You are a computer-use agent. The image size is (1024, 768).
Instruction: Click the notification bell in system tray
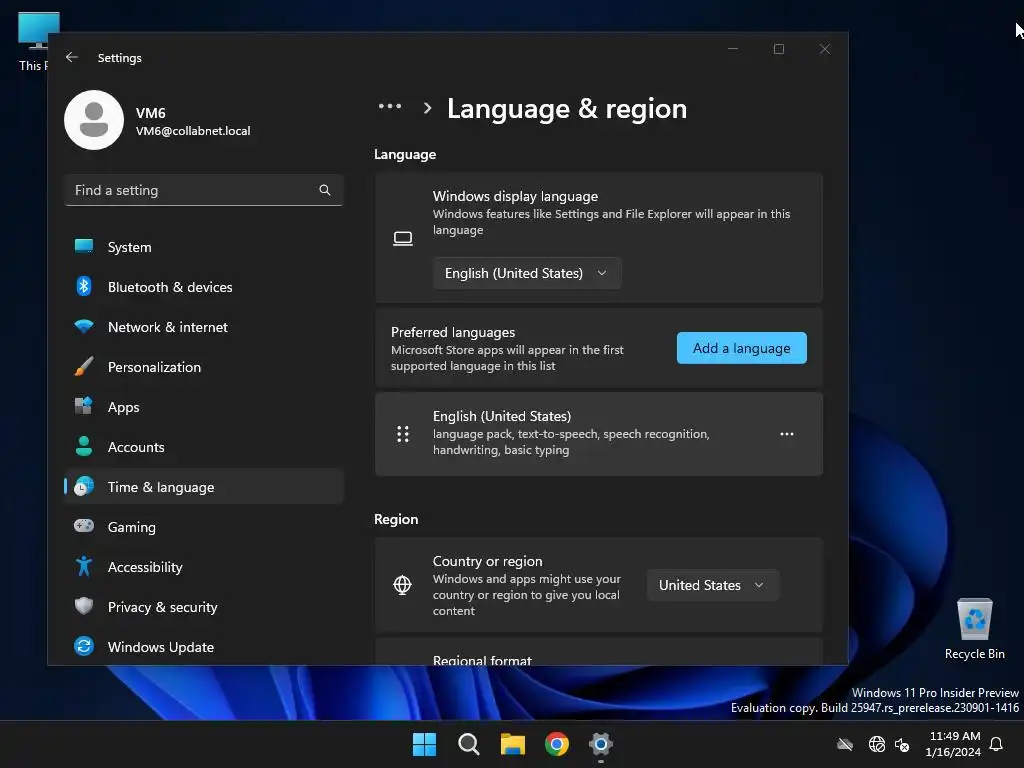click(997, 744)
